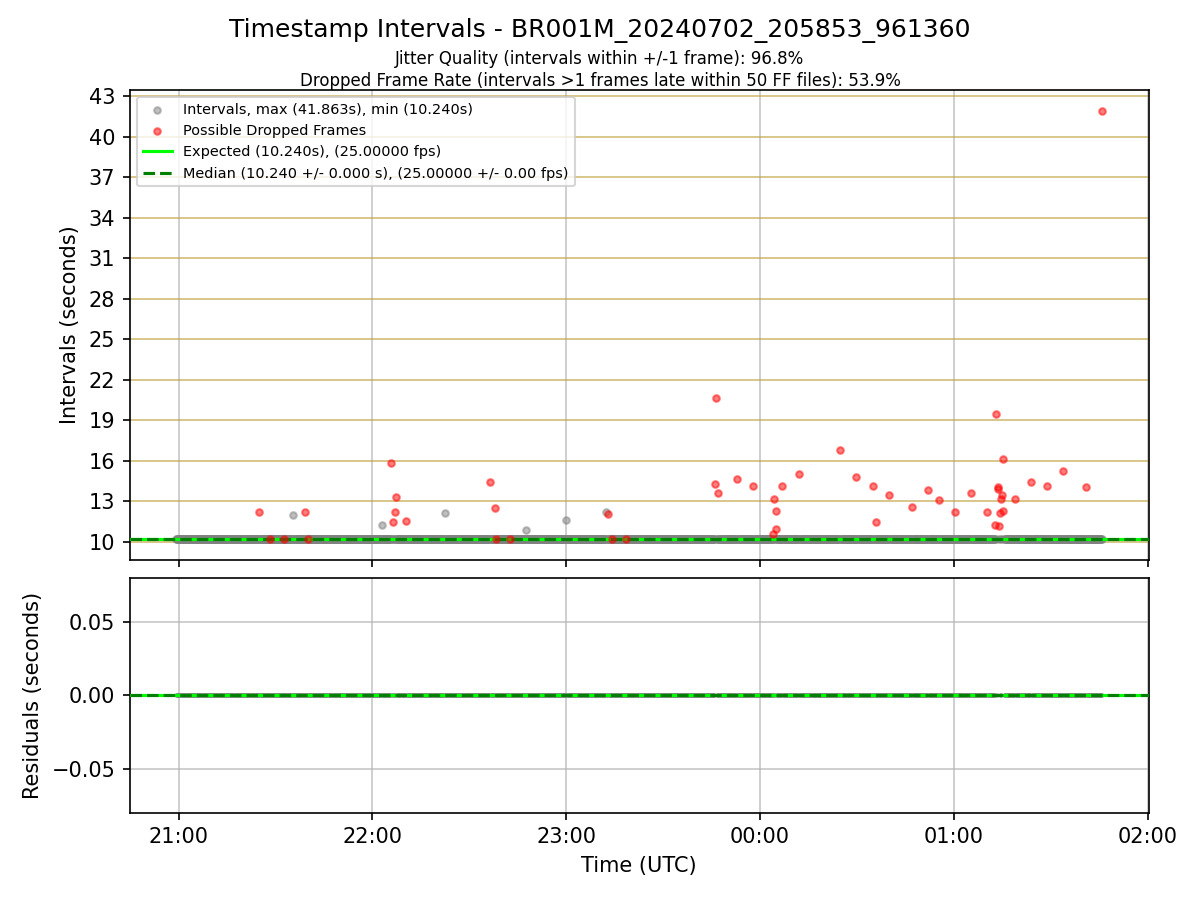The width and height of the screenshot is (1200, 900).
Task: Select the 'Dropped Frame Rate' subtitle line
Action: pyautogui.click(x=600, y=80)
